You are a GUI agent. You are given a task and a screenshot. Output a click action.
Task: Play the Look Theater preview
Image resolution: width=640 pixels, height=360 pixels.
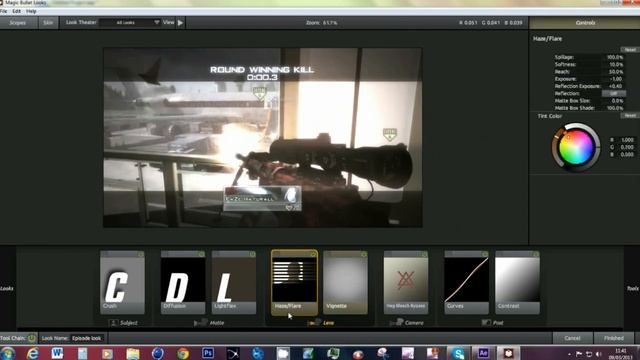[x=180, y=23]
